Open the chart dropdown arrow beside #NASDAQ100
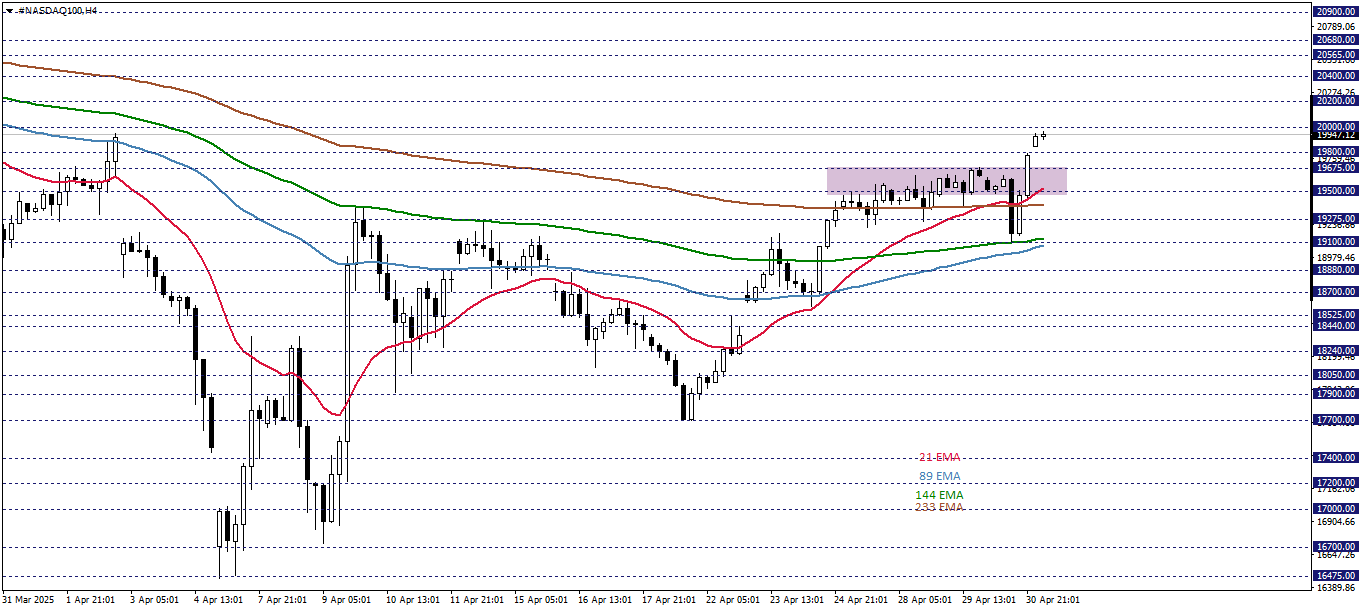This screenshot has height=611, width=1362. pyautogui.click(x=8, y=9)
